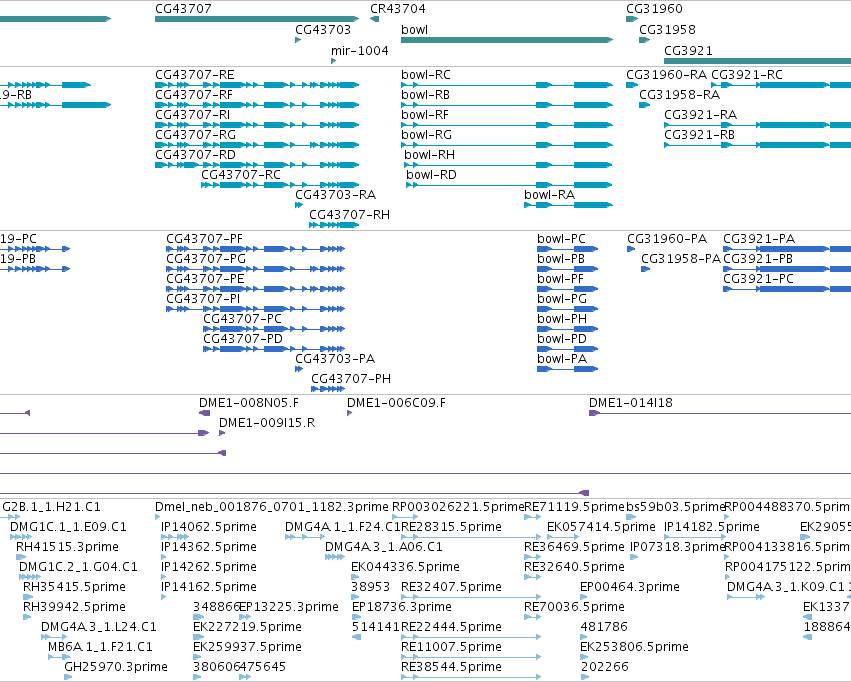This screenshot has width=851, height=682.
Task: Select EST EK057414.5prime
Action: point(601,527)
